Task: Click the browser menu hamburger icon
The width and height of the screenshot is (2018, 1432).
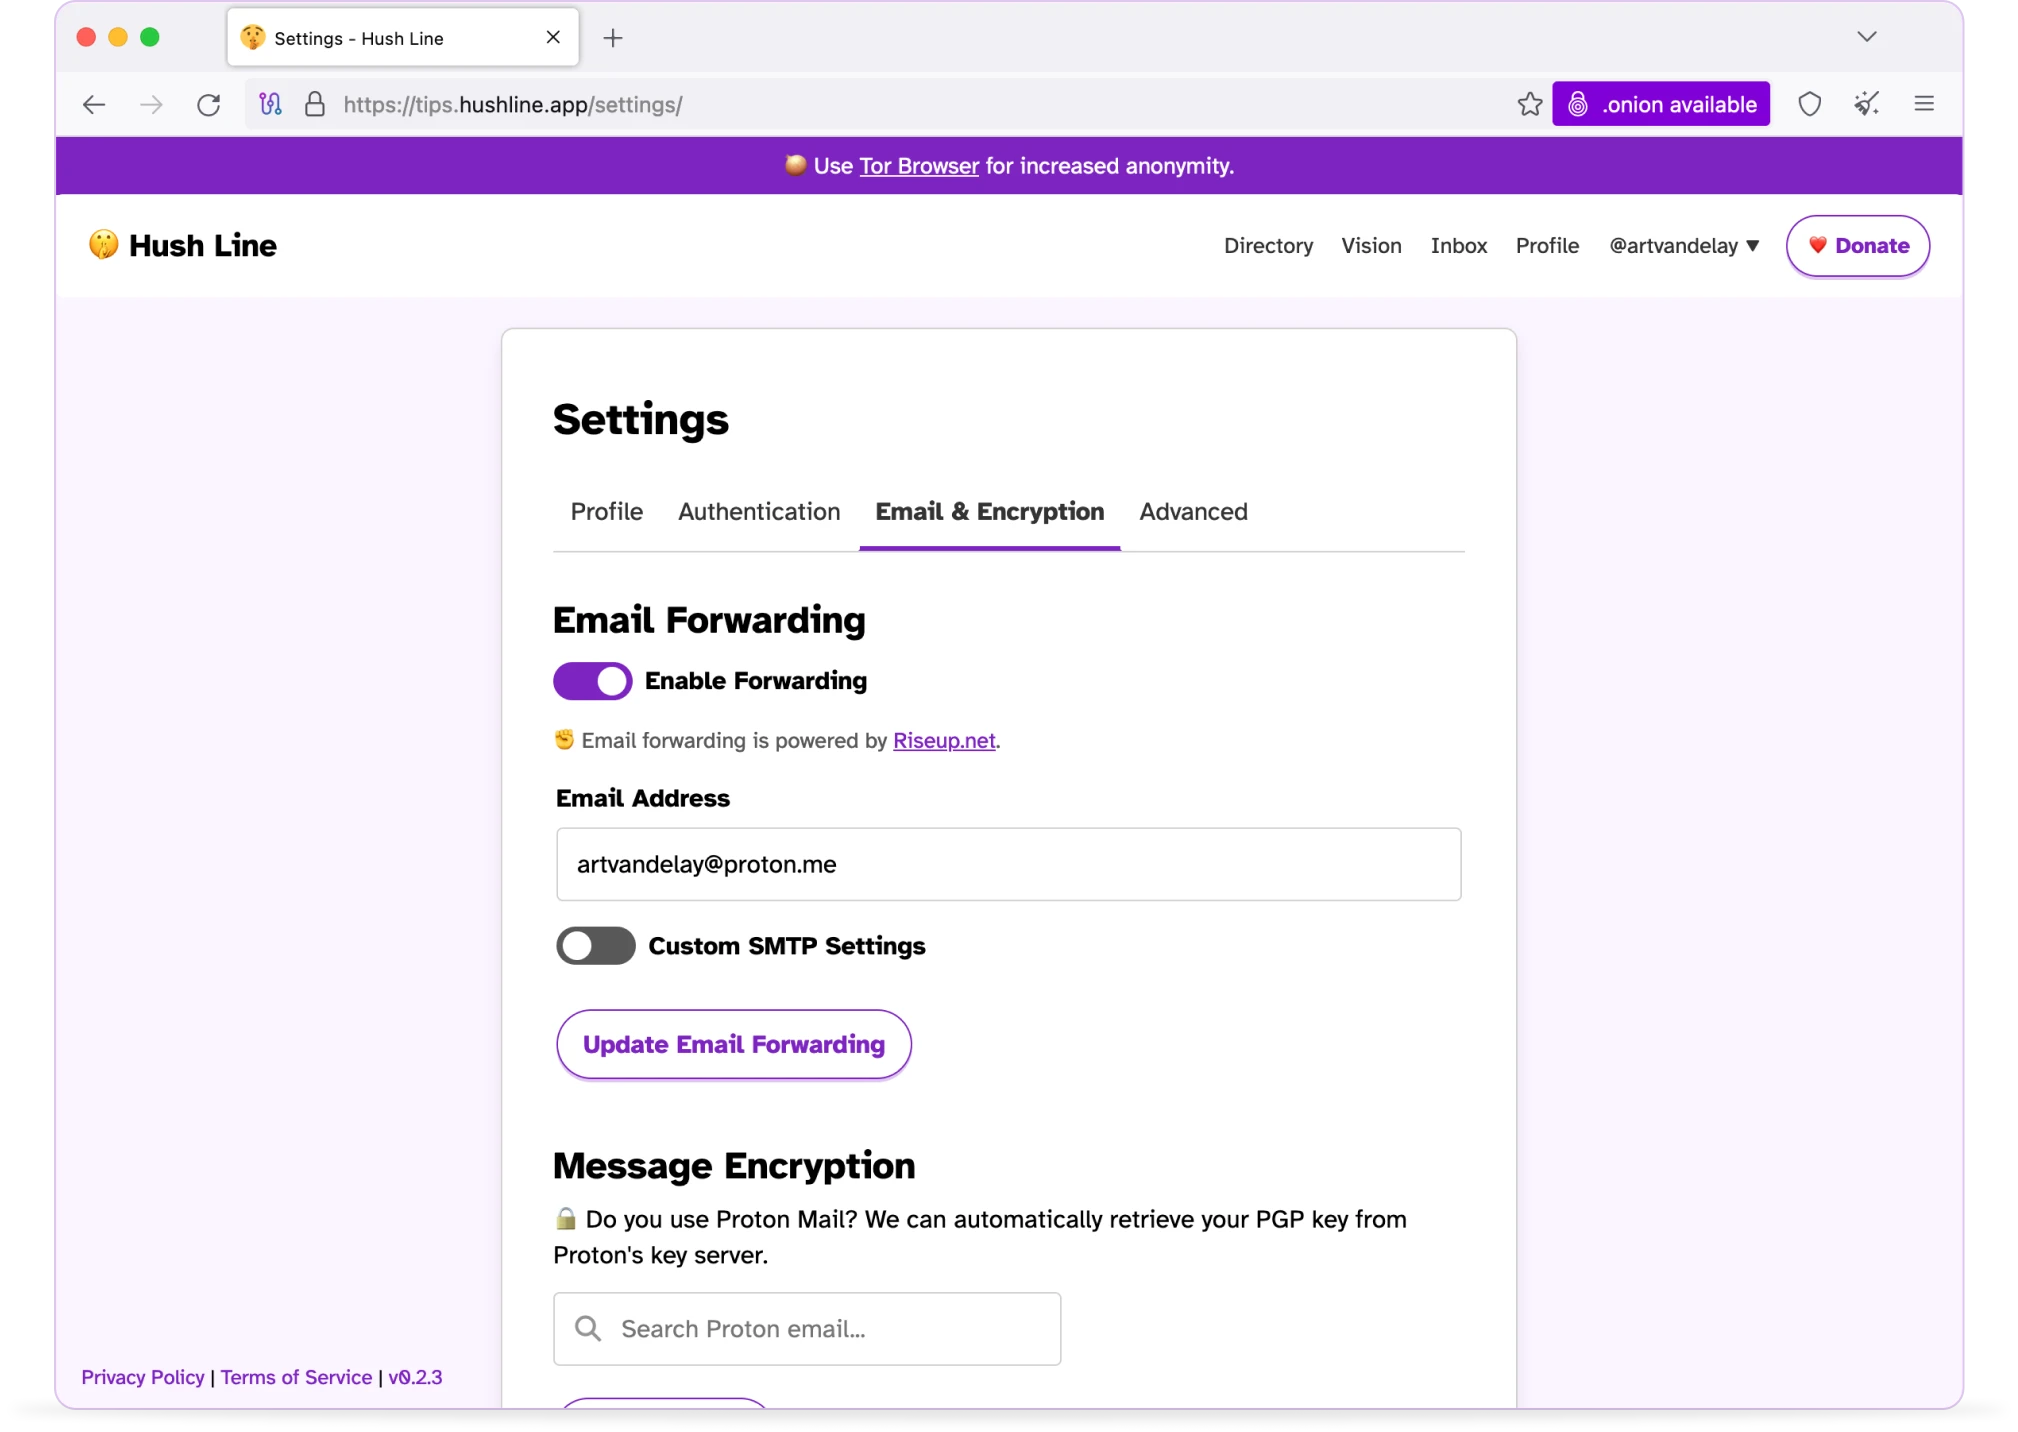Action: pos(1925,104)
